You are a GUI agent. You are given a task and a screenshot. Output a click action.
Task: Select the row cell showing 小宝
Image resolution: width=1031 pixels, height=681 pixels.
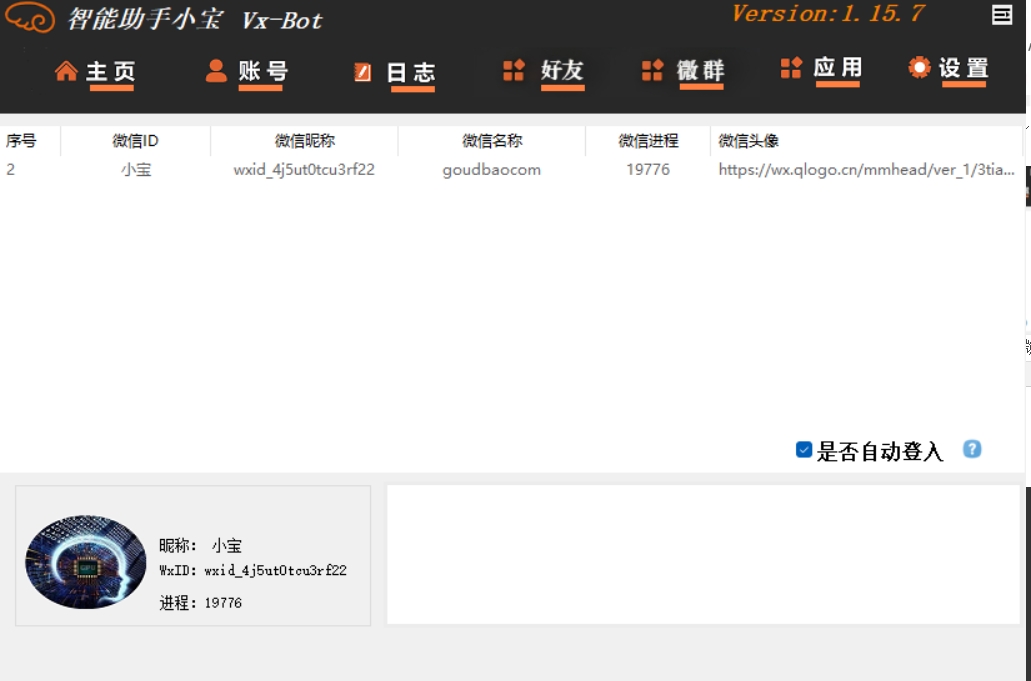coord(136,170)
